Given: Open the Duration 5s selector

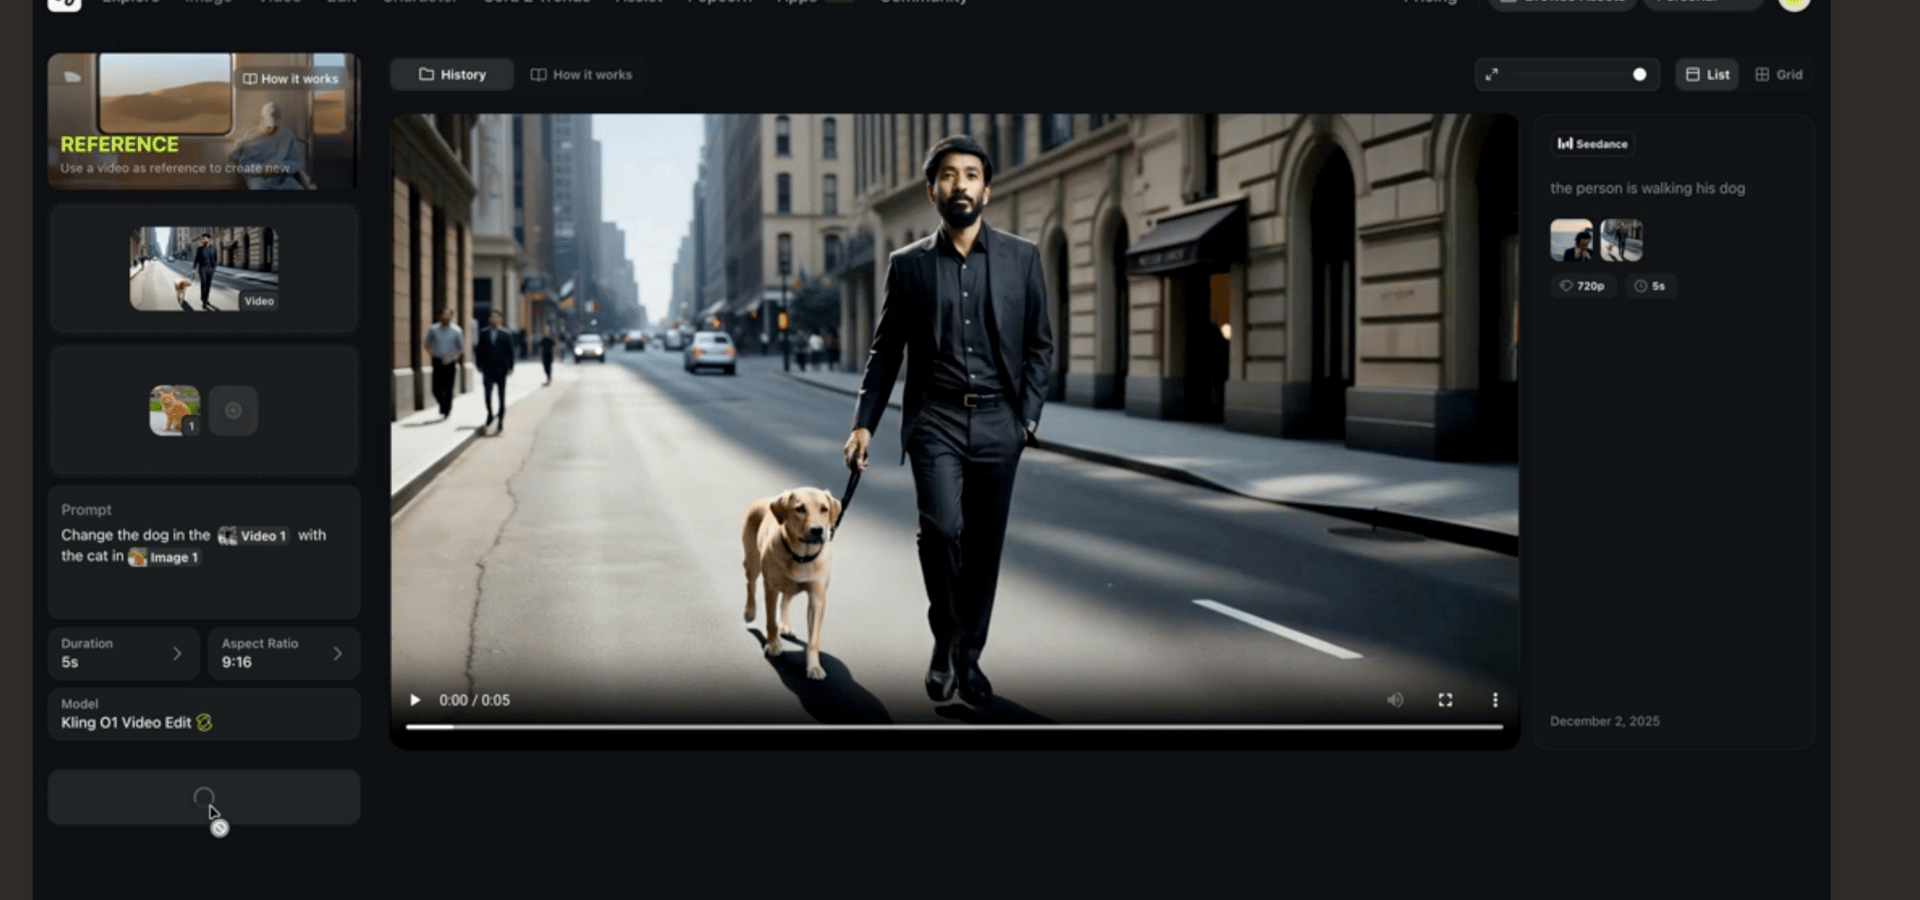Looking at the screenshot, I should [x=124, y=653].
